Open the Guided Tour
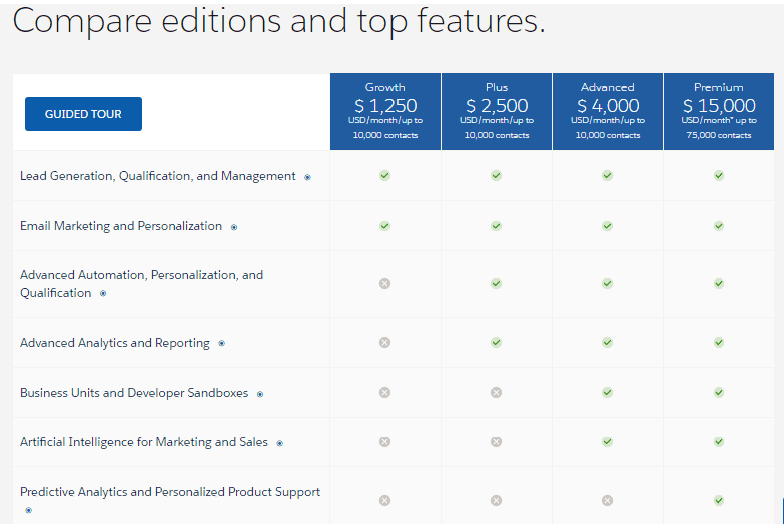Image resolution: width=784 pixels, height=524 pixels. coord(84,114)
